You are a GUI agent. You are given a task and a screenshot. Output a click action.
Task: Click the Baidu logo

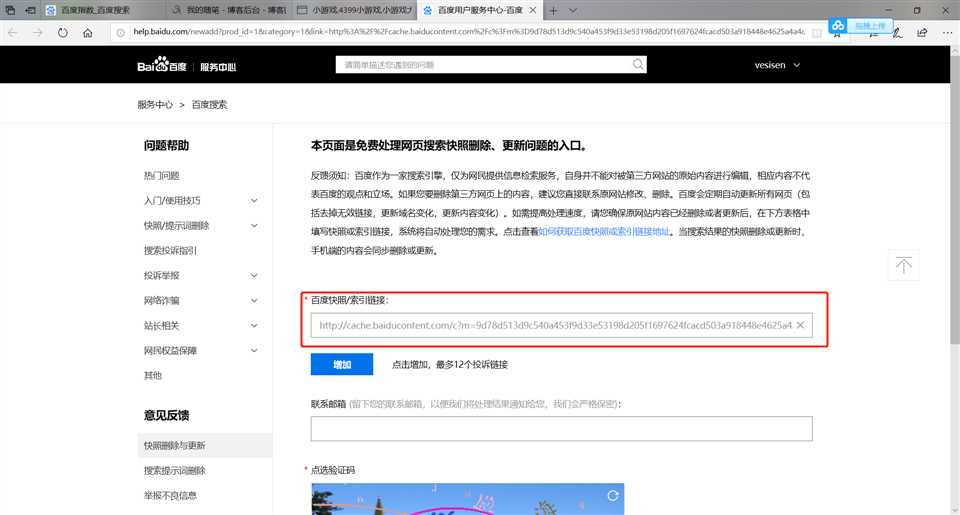162,64
